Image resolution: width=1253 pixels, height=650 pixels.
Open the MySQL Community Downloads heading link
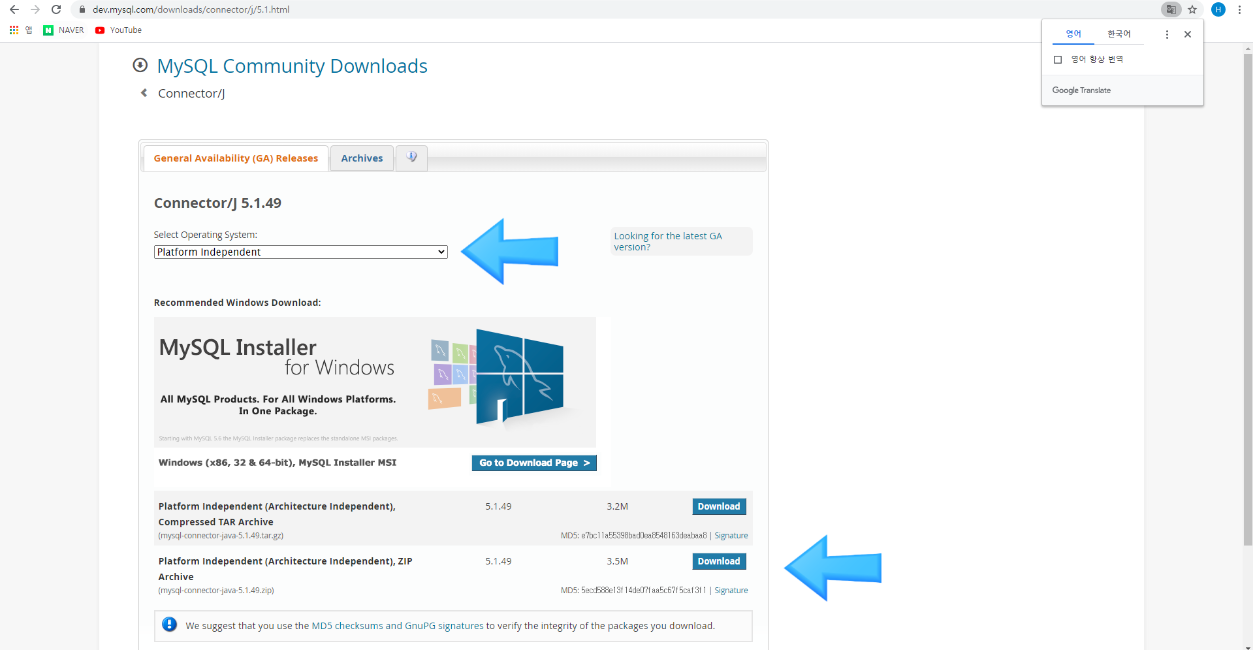click(x=292, y=66)
